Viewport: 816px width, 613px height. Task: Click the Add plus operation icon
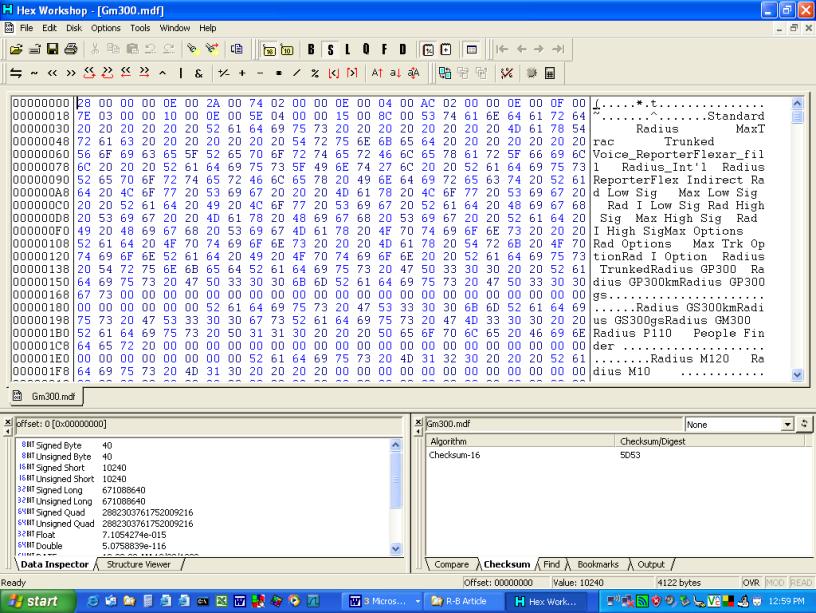(x=243, y=74)
